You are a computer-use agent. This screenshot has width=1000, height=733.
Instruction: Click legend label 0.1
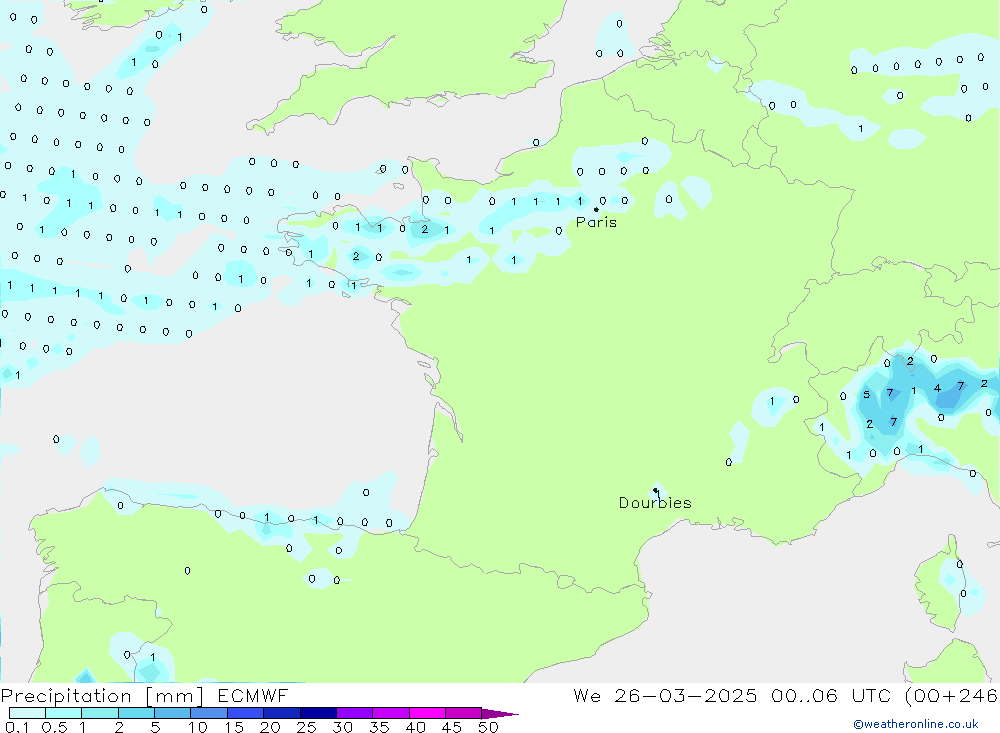pyautogui.click(x=17, y=727)
